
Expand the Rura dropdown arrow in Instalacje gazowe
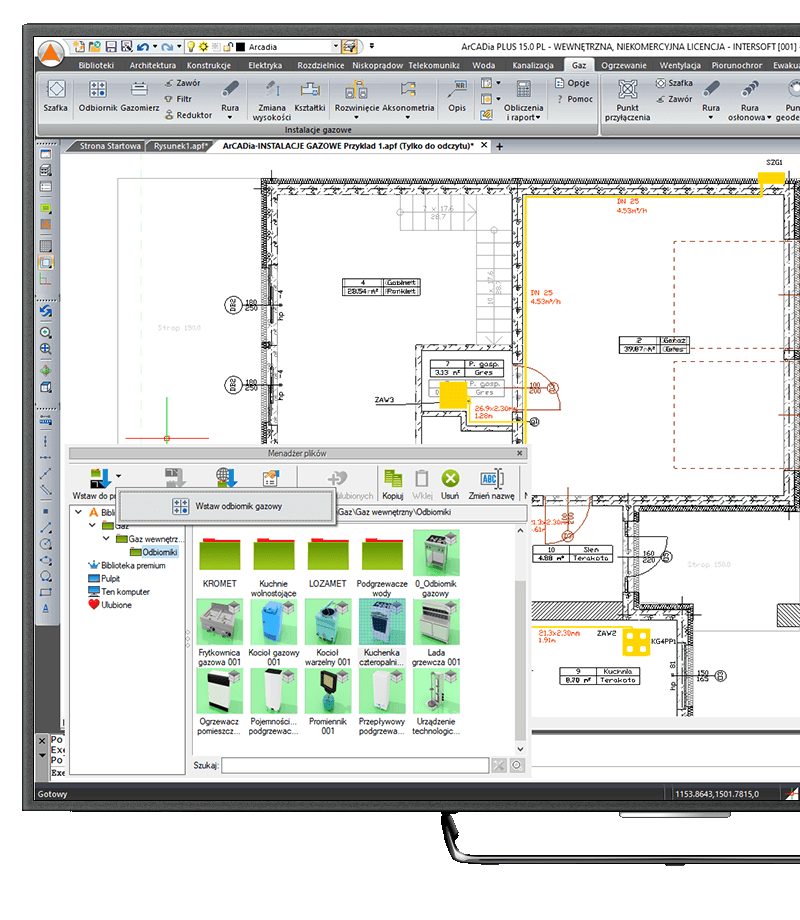point(229,117)
